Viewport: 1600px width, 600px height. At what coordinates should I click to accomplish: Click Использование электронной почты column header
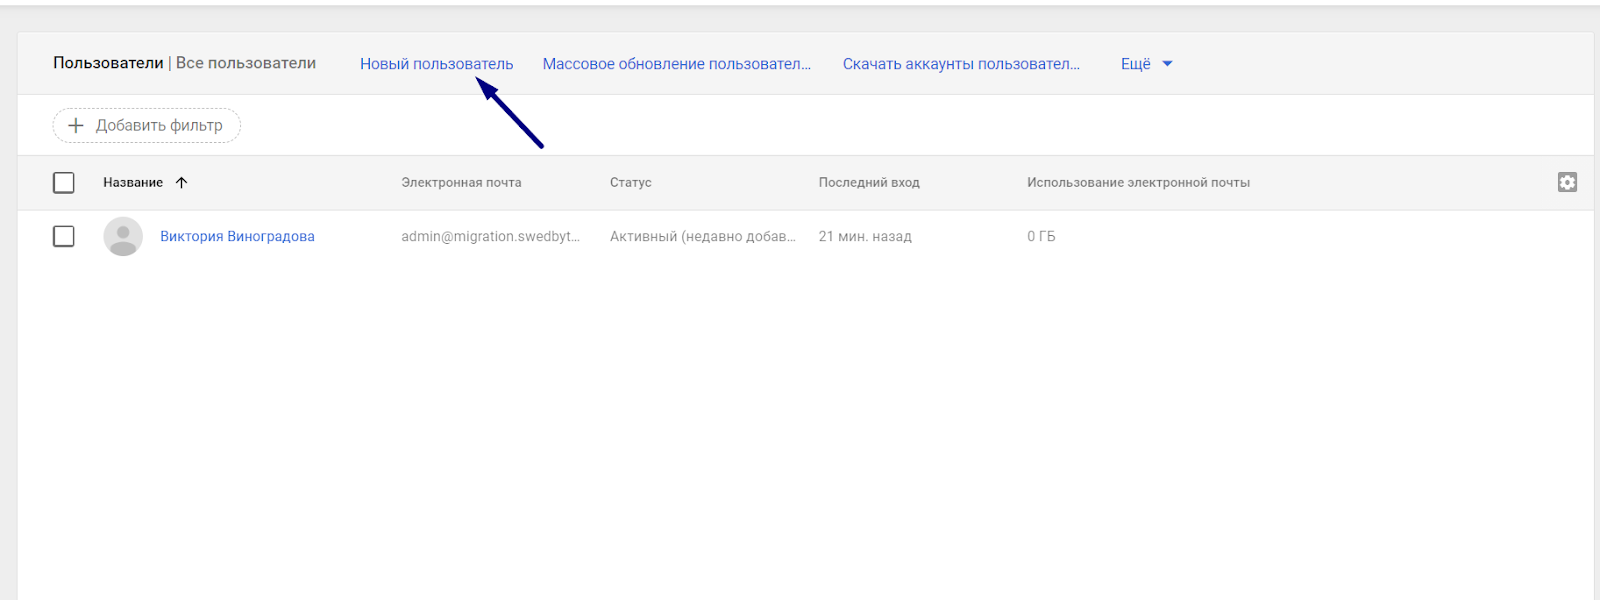tap(1138, 183)
